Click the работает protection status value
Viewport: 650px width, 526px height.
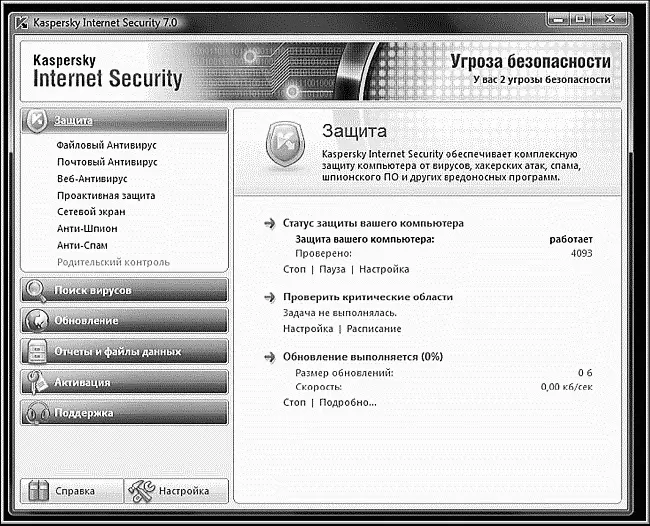571,240
